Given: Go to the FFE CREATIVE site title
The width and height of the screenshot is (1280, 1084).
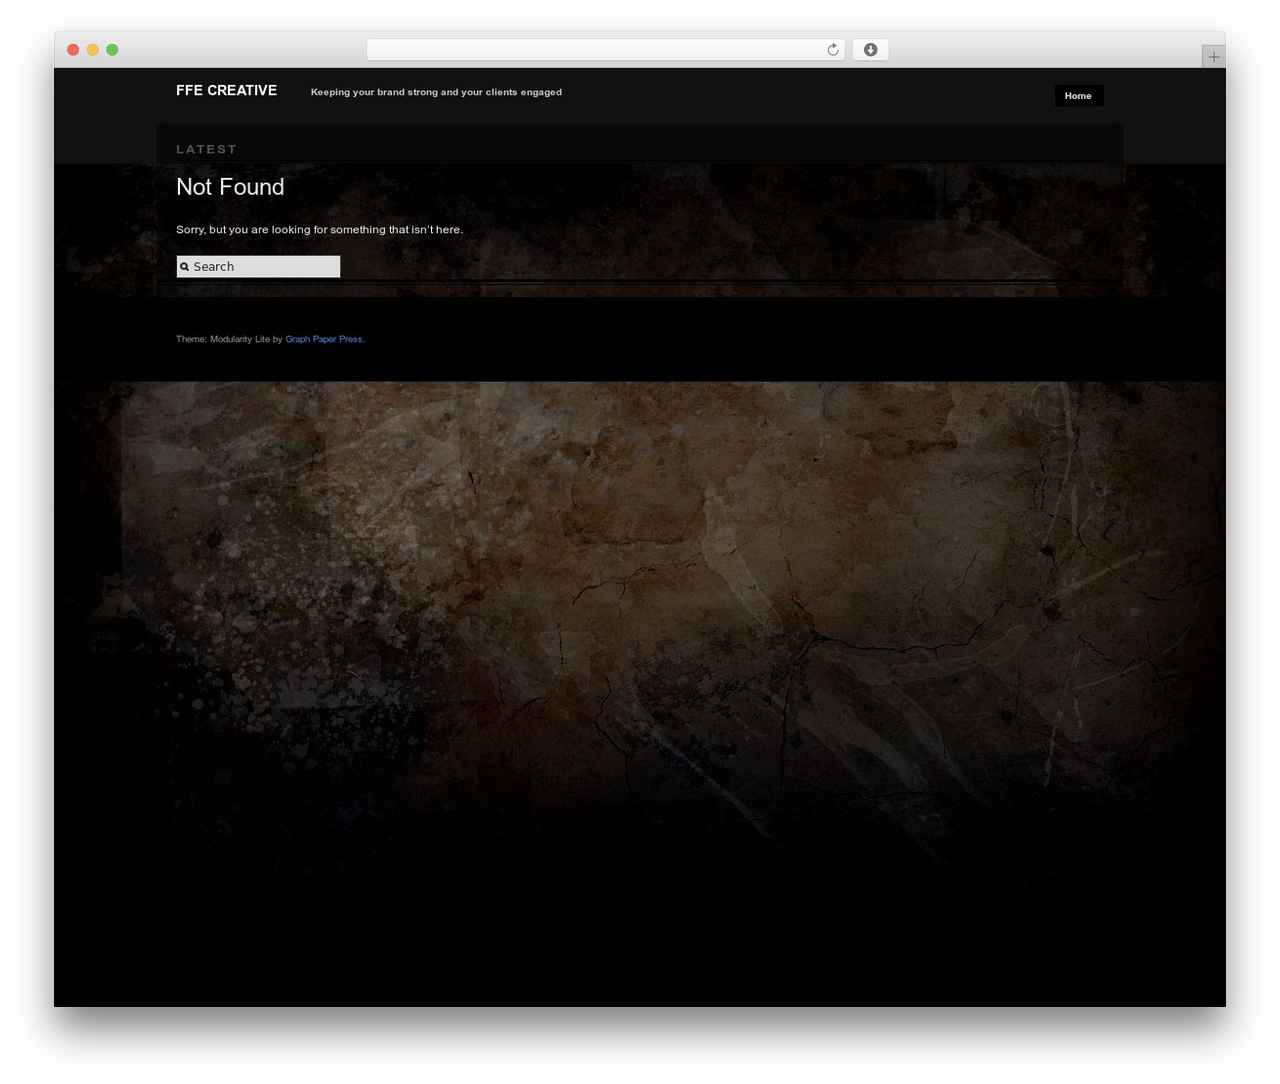Looking at the screenshot, I should [227, 90].
